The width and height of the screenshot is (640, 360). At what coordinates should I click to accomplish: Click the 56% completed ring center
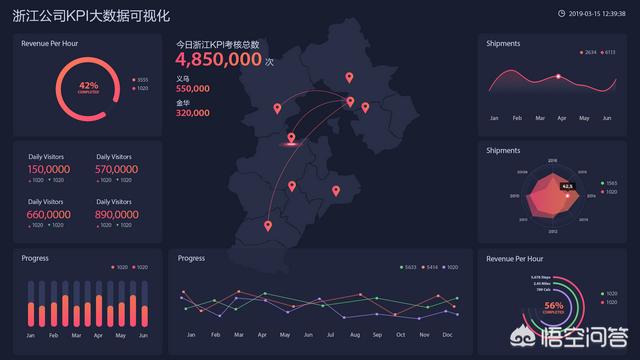[553, 307]
